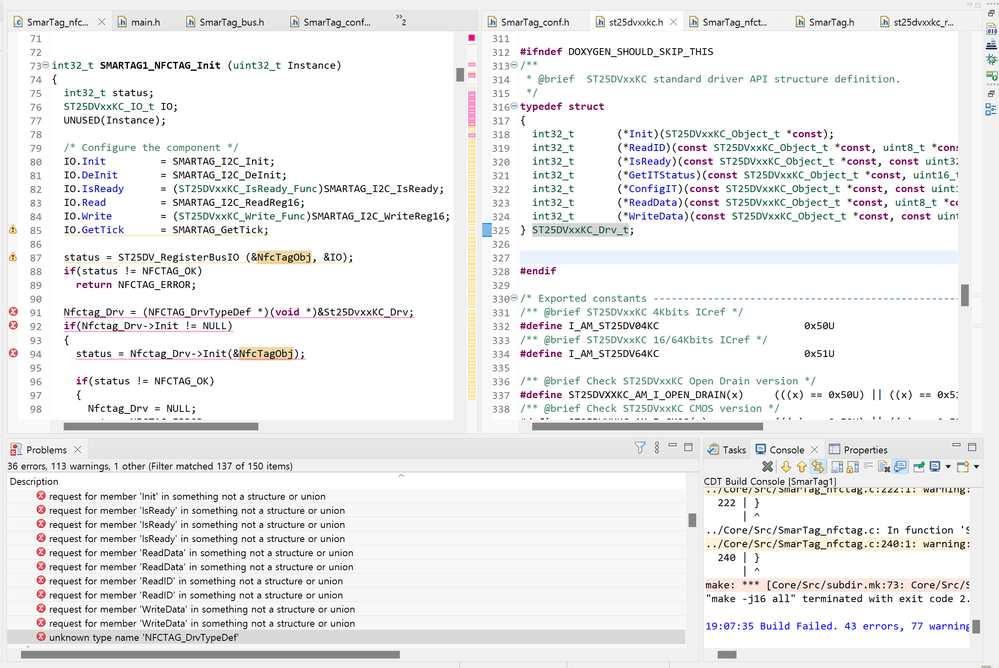Click warning marker beside line 85
The width and height of the screenshot is (999, 668).
(x=13, y=230)
